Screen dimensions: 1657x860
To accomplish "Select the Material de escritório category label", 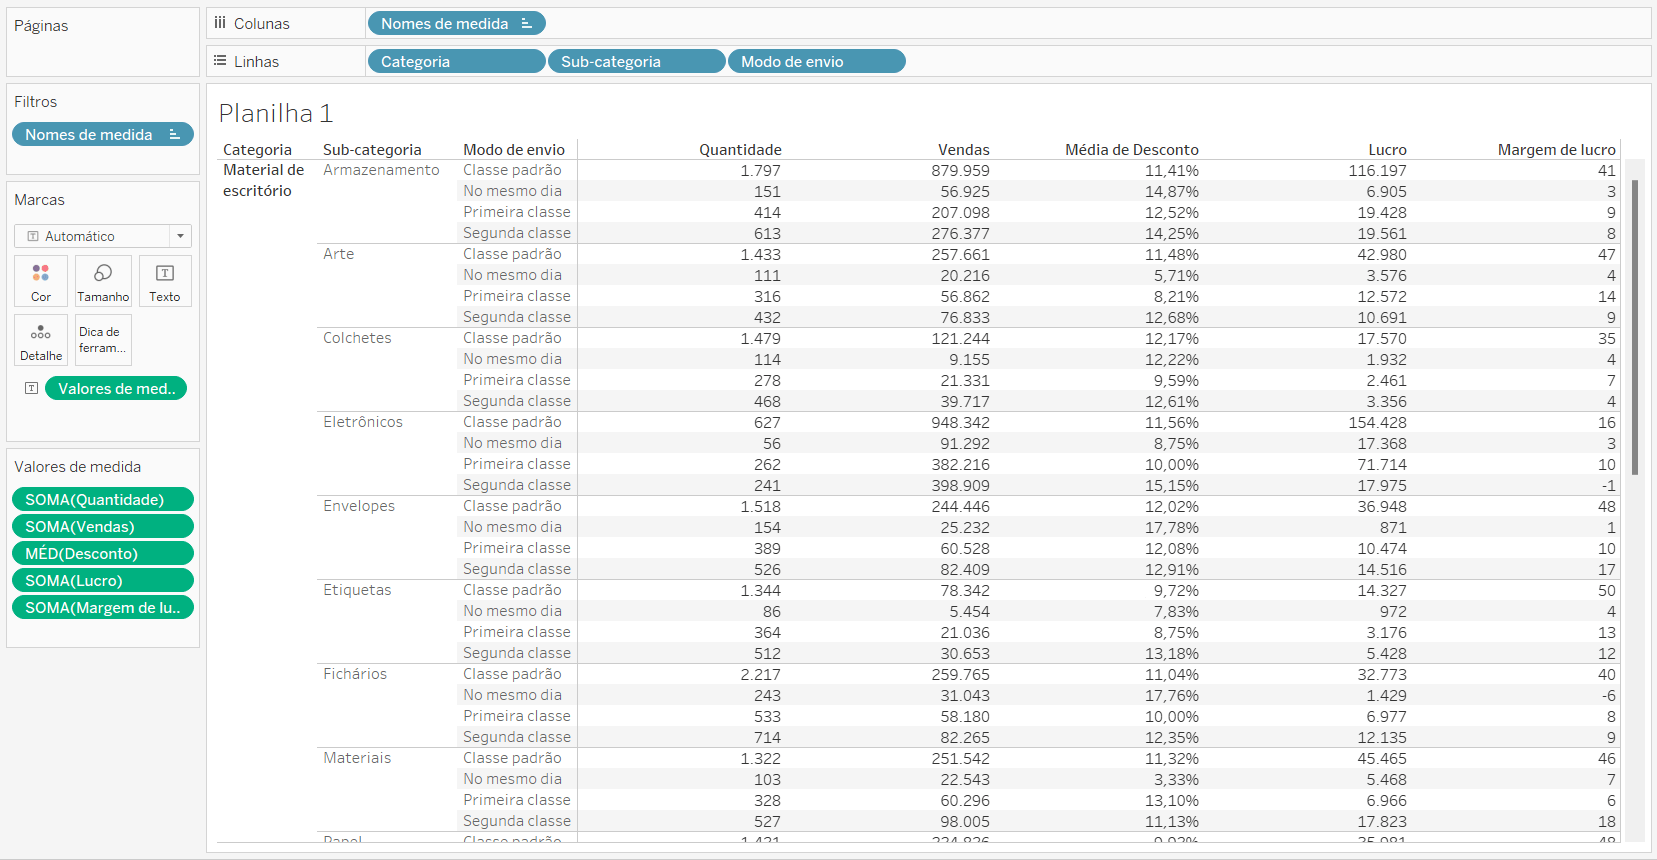I will (x=263, y=180).
